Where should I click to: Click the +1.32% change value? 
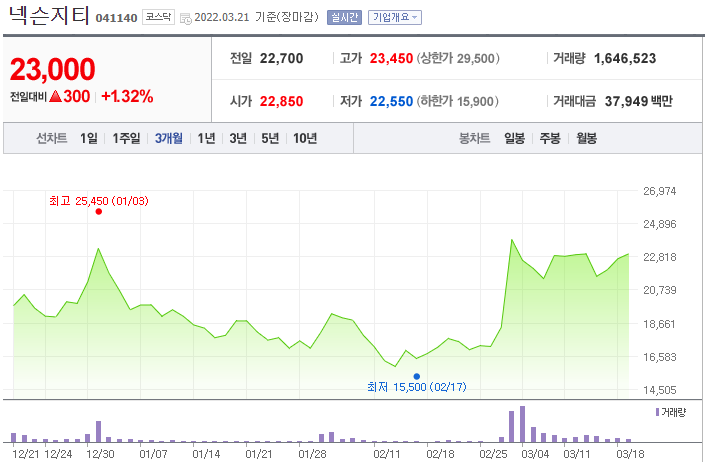pos(127,96)
